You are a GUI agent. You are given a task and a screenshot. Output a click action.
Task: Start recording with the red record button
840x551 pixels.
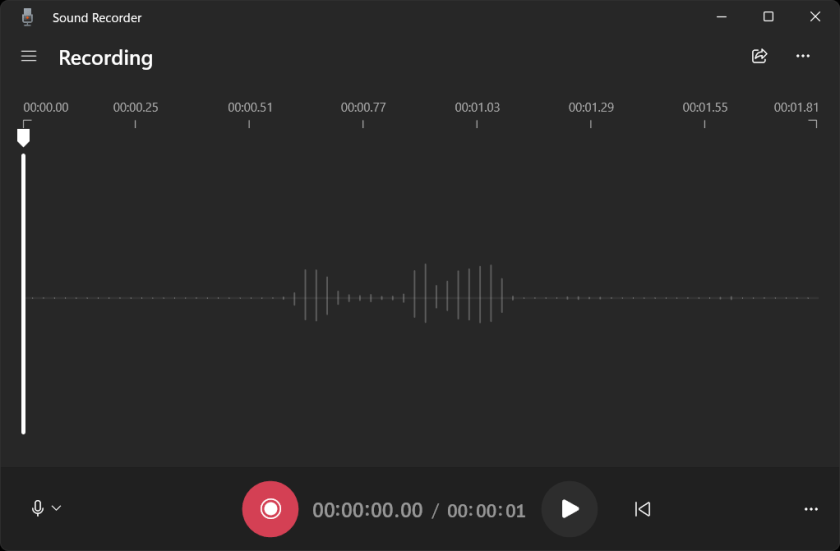point(270,509)
